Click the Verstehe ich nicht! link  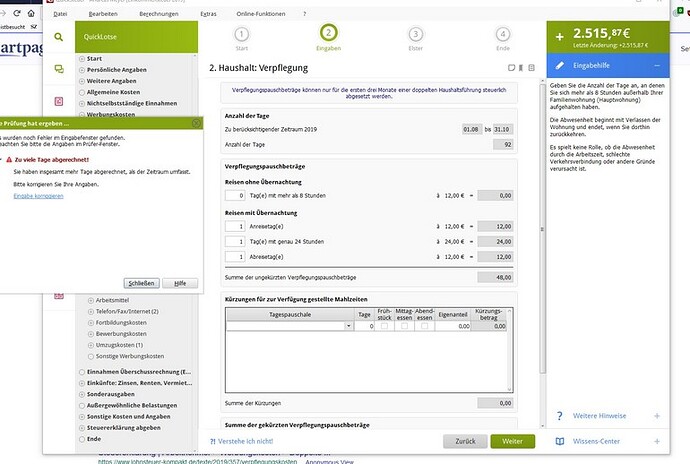coord(242,441)
